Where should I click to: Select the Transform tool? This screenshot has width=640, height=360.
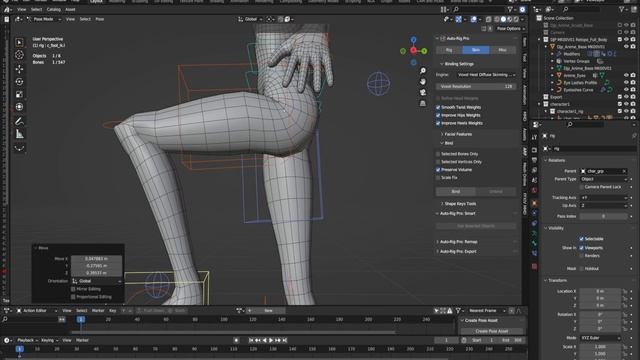click(x=19, y=107)
